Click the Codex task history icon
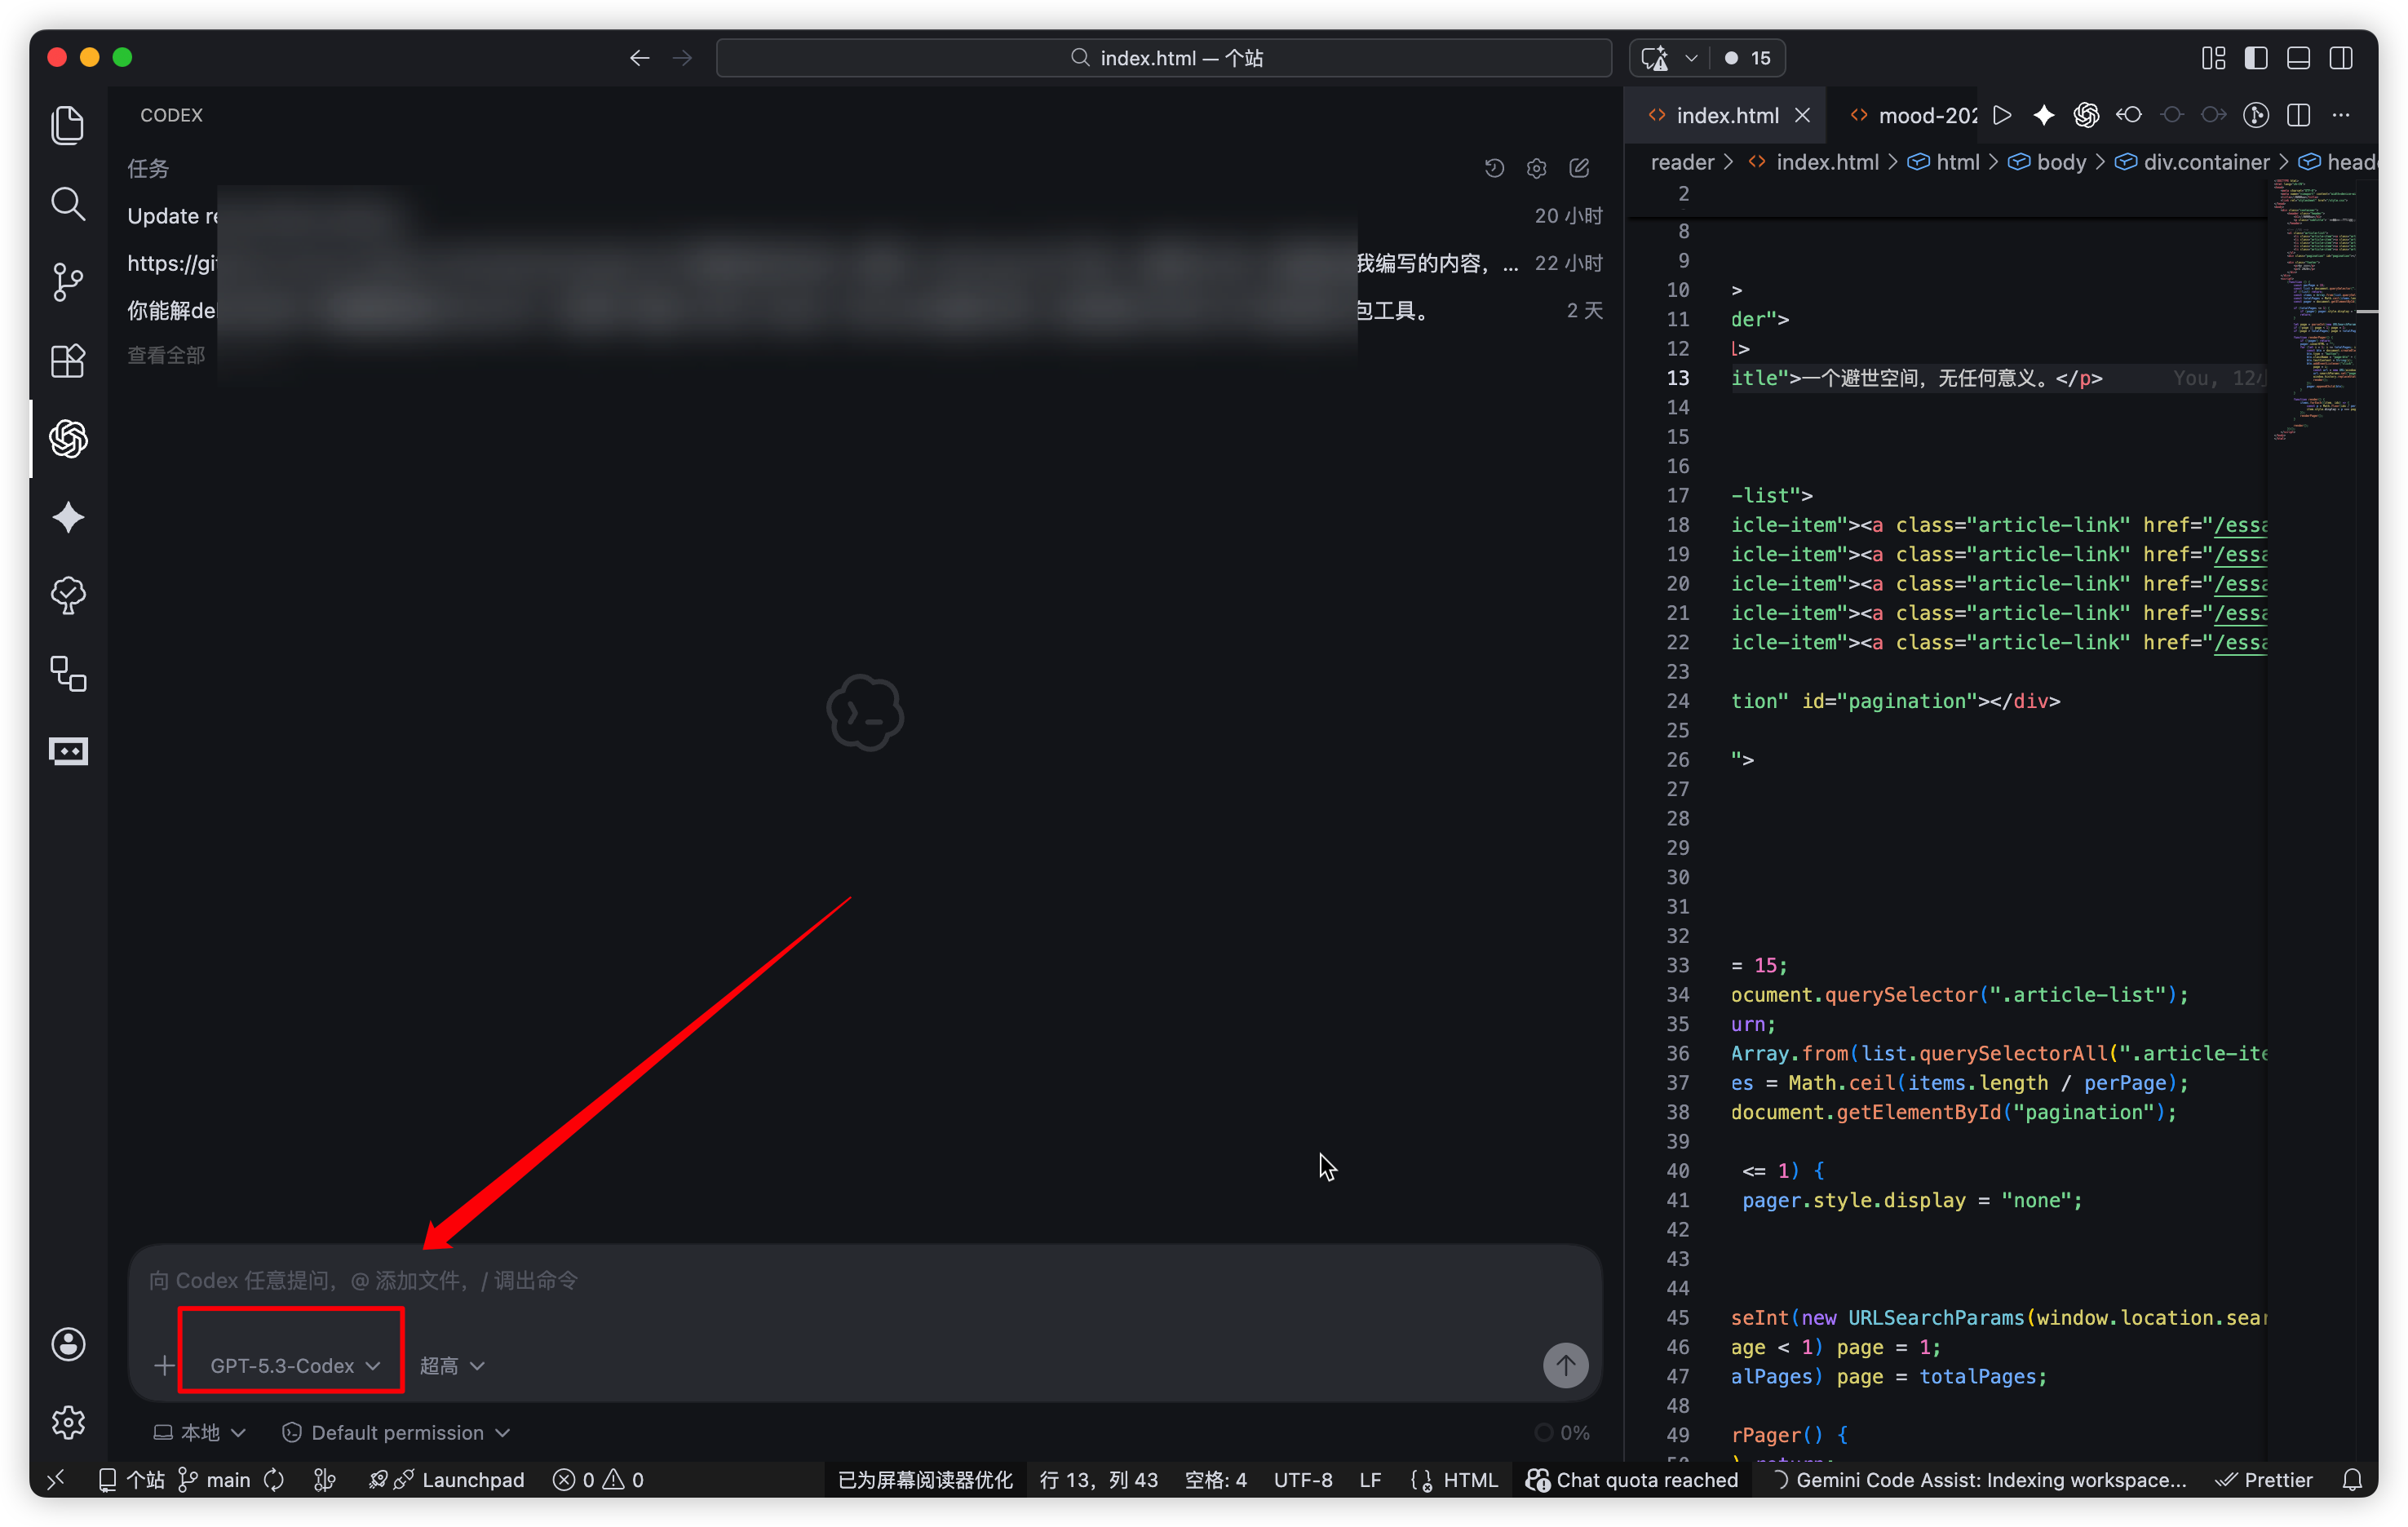 click(x=1494, y=168)
